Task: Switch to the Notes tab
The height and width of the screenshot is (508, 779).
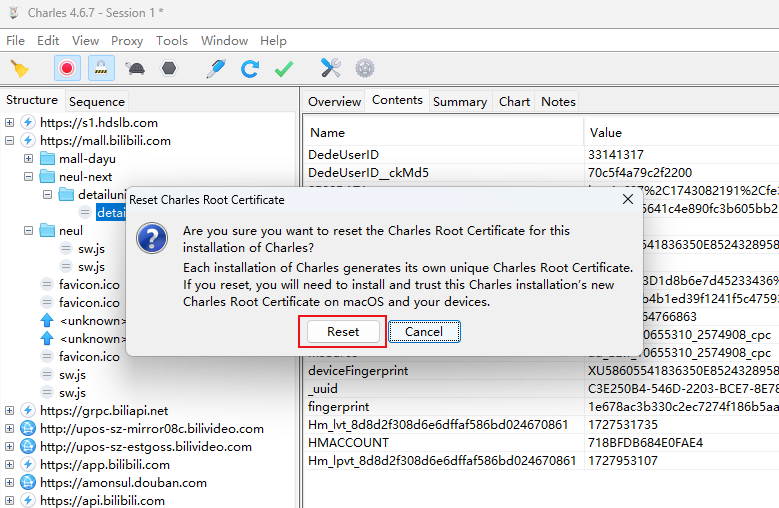Action: 558,101
